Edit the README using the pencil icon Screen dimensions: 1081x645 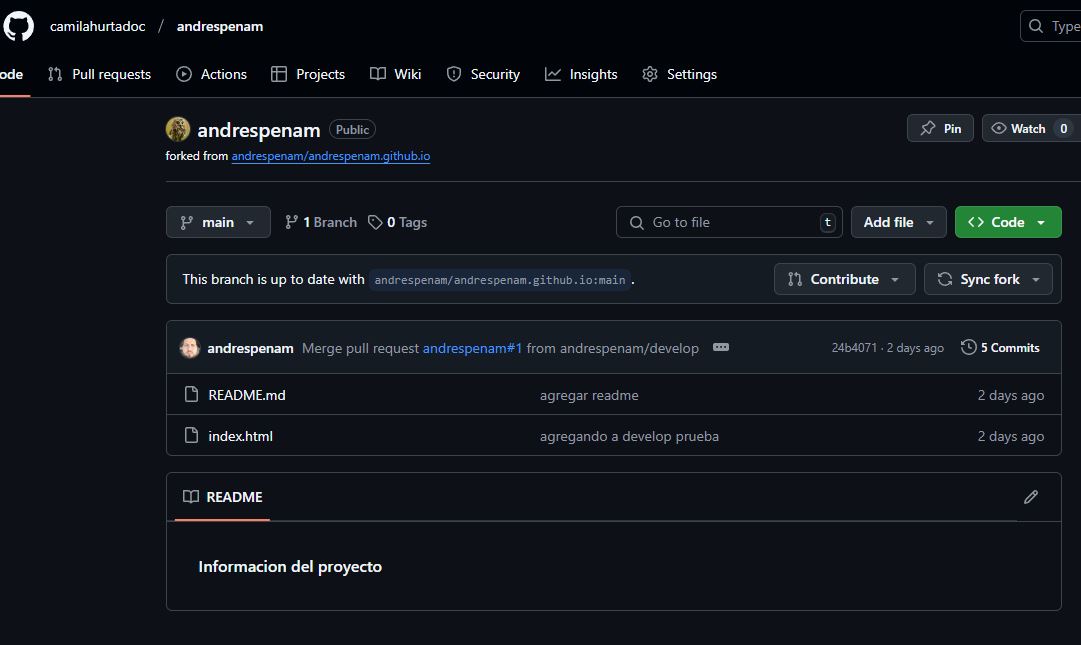pyautogui.click(x=1031, y=497)
